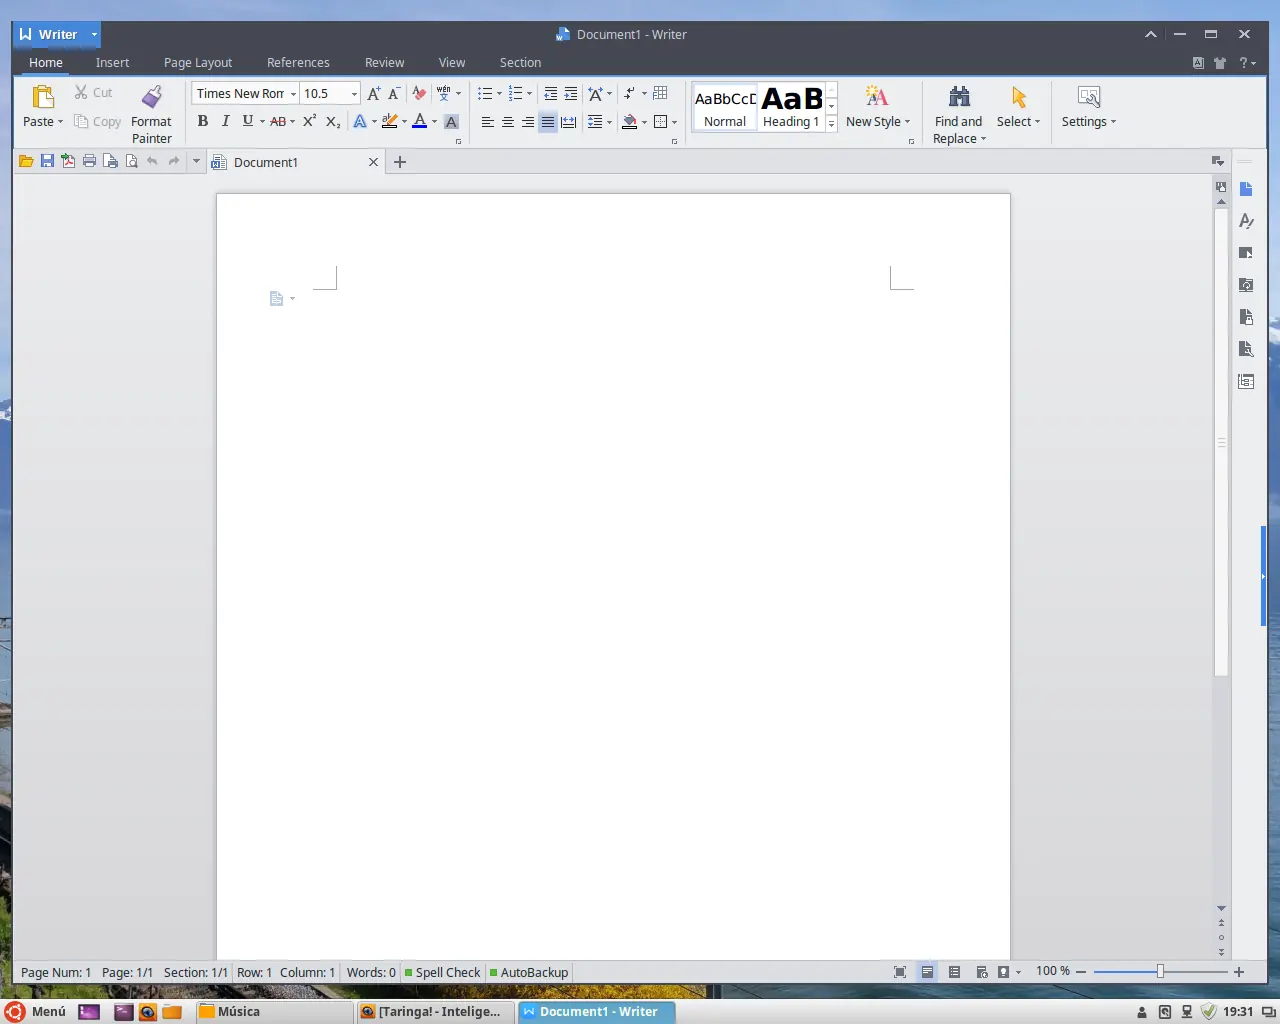Open bullet list dropdown arrow

click(499, 94)
